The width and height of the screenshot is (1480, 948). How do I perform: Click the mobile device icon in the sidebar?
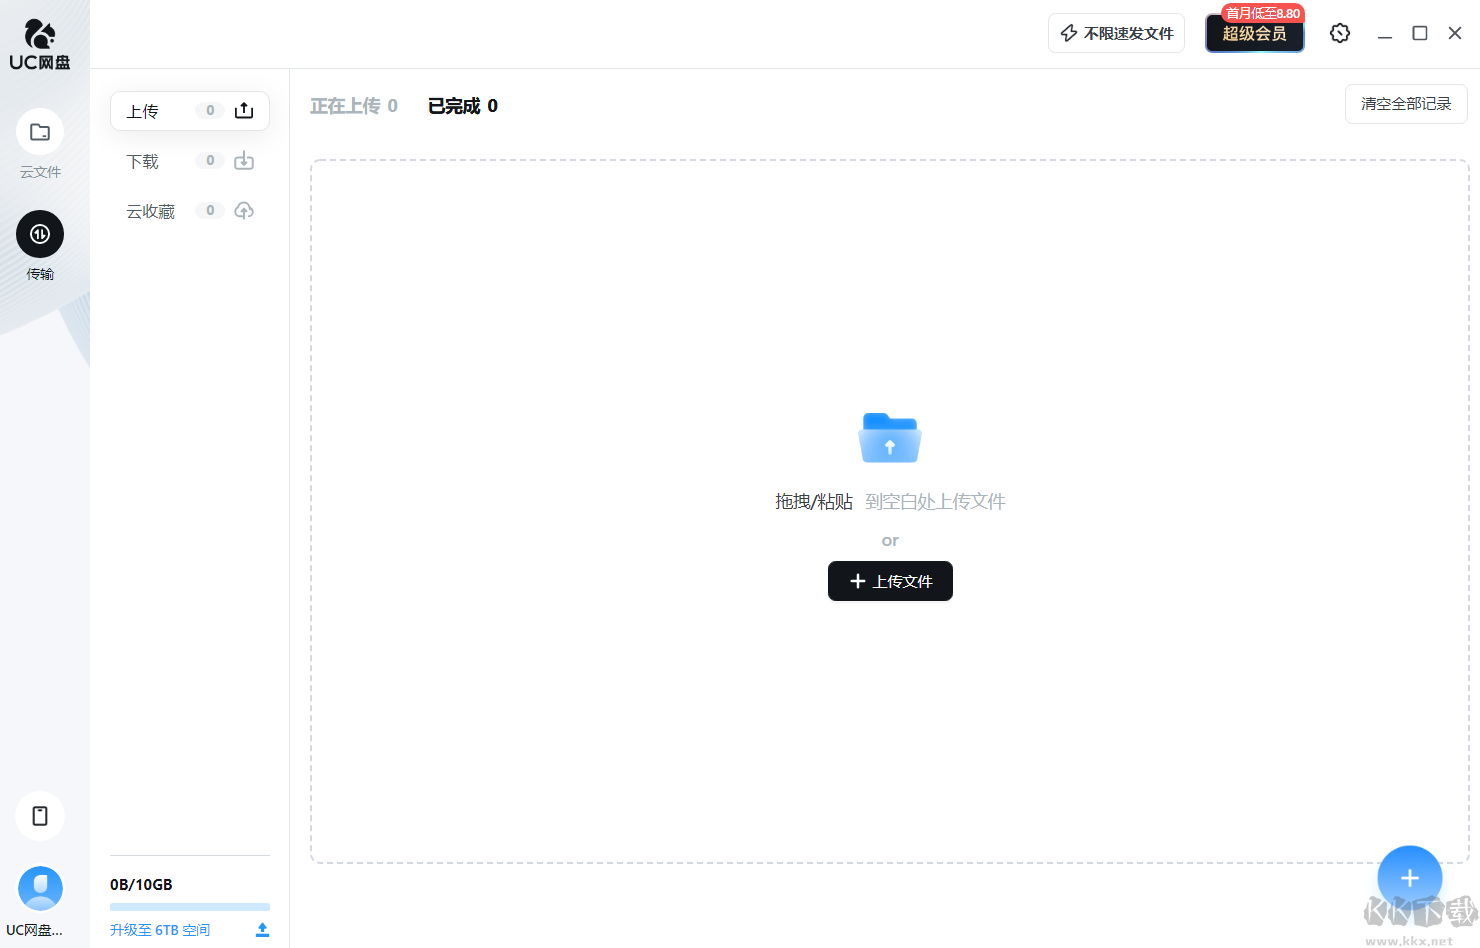coord(39,815)
